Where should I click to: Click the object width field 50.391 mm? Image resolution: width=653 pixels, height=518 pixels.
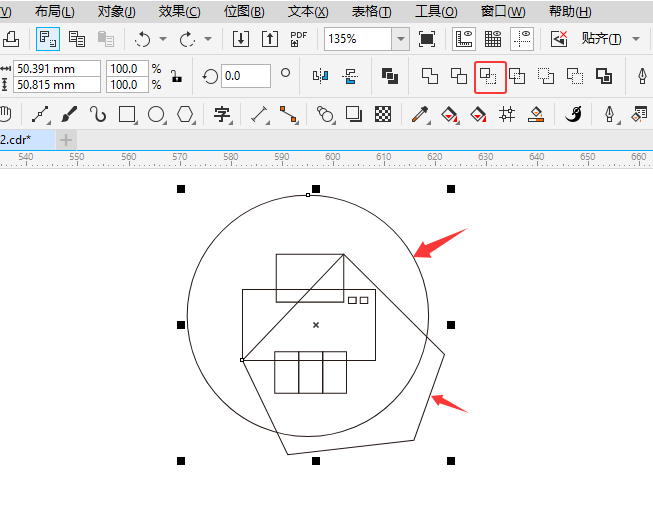coord(57,69)
